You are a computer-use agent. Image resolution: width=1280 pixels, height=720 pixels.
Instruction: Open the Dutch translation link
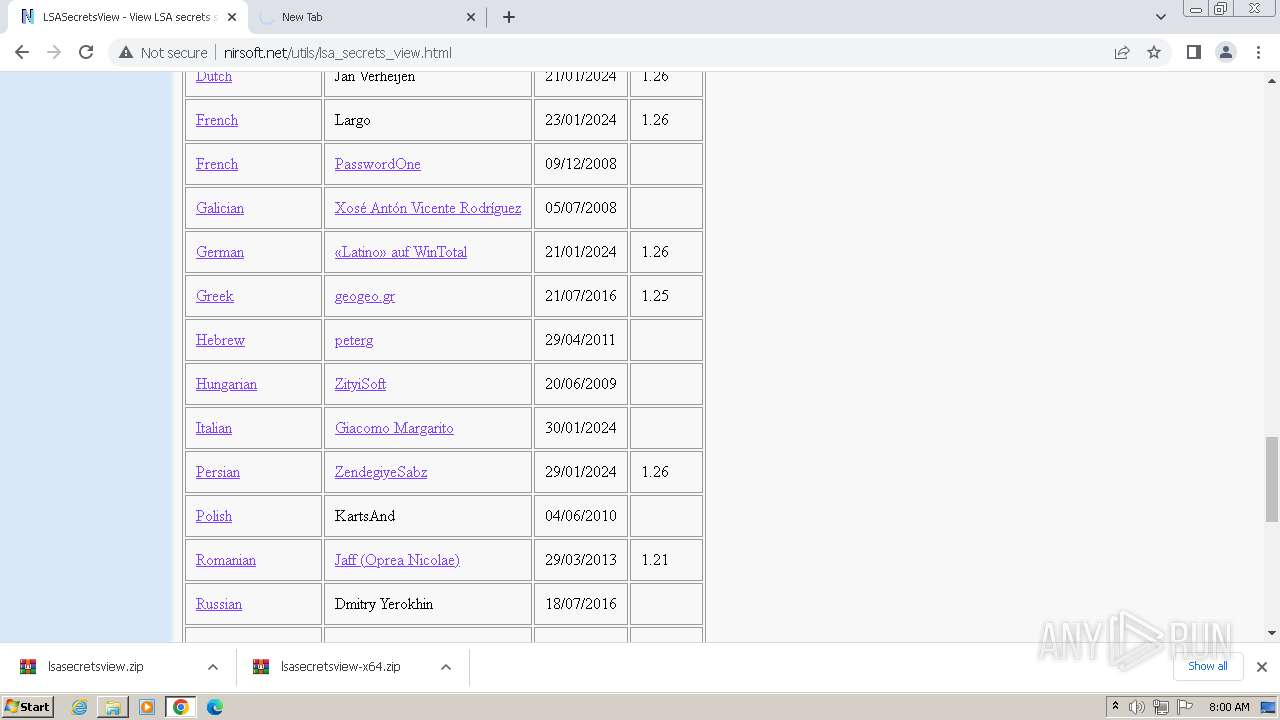(x=214, y=77)
